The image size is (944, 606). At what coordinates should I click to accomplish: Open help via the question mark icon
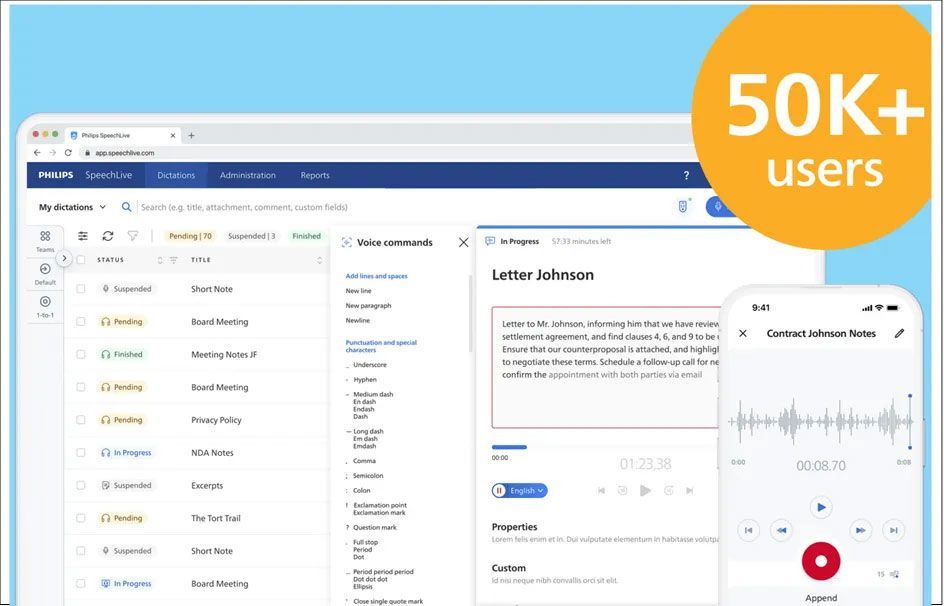[x=686, y=174]
